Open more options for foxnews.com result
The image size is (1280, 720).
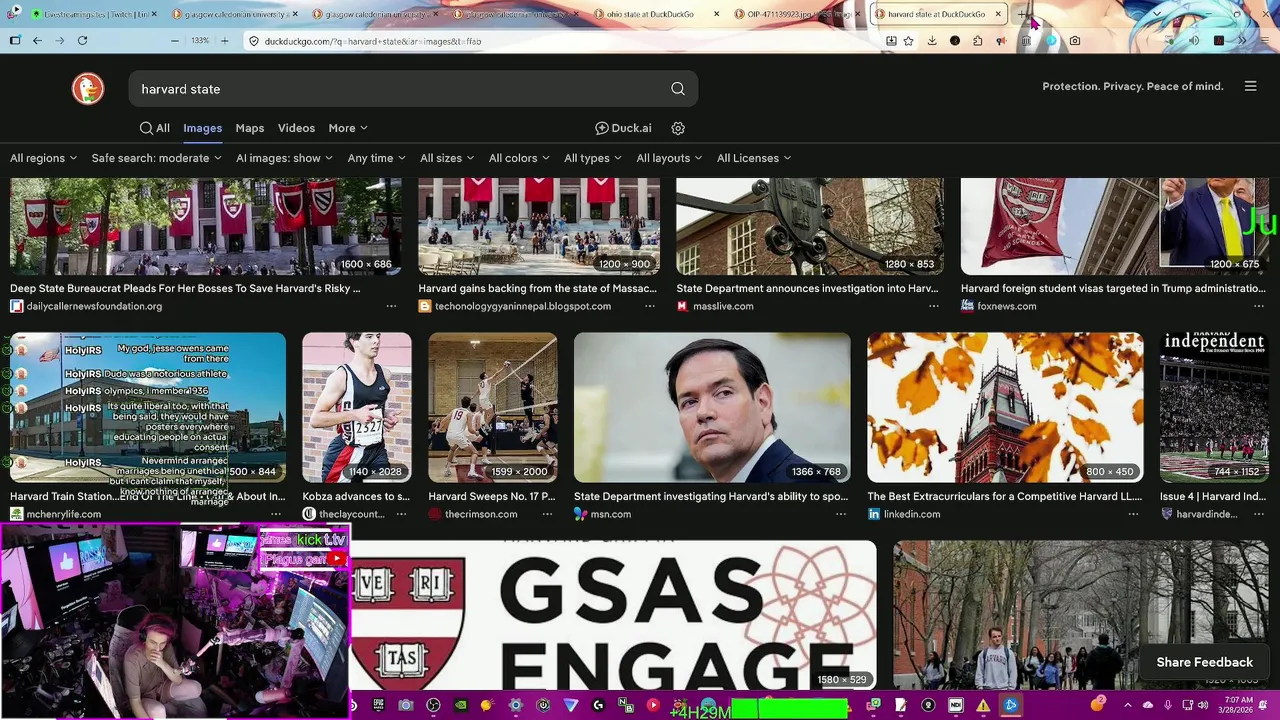click(x=1259, y=306)
